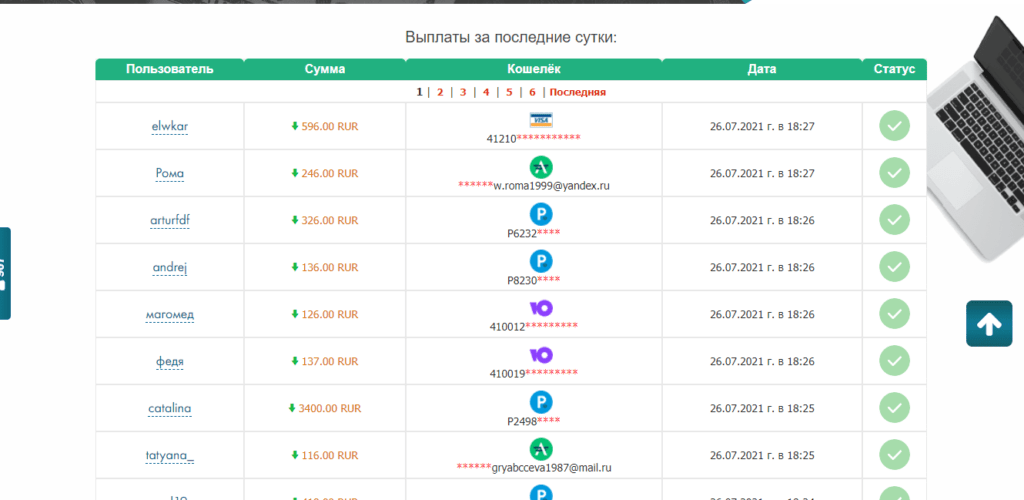Click the green status checkmark for elwkar

coord(894,126)
